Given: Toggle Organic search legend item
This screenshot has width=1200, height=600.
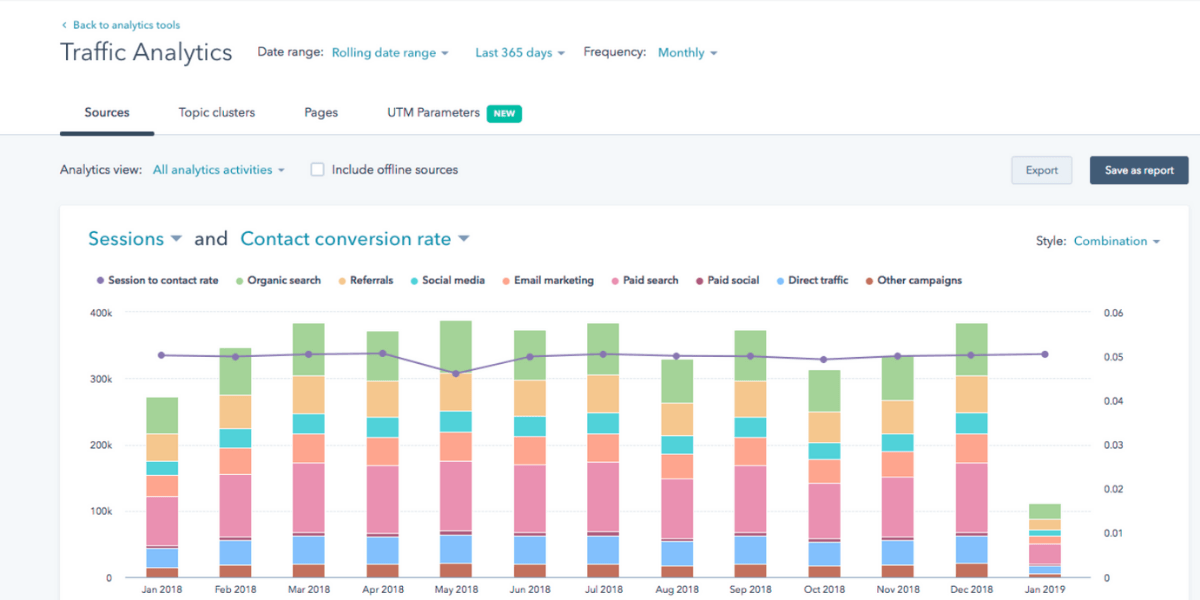Looking at the screenshot, I should tap(277, 281).
